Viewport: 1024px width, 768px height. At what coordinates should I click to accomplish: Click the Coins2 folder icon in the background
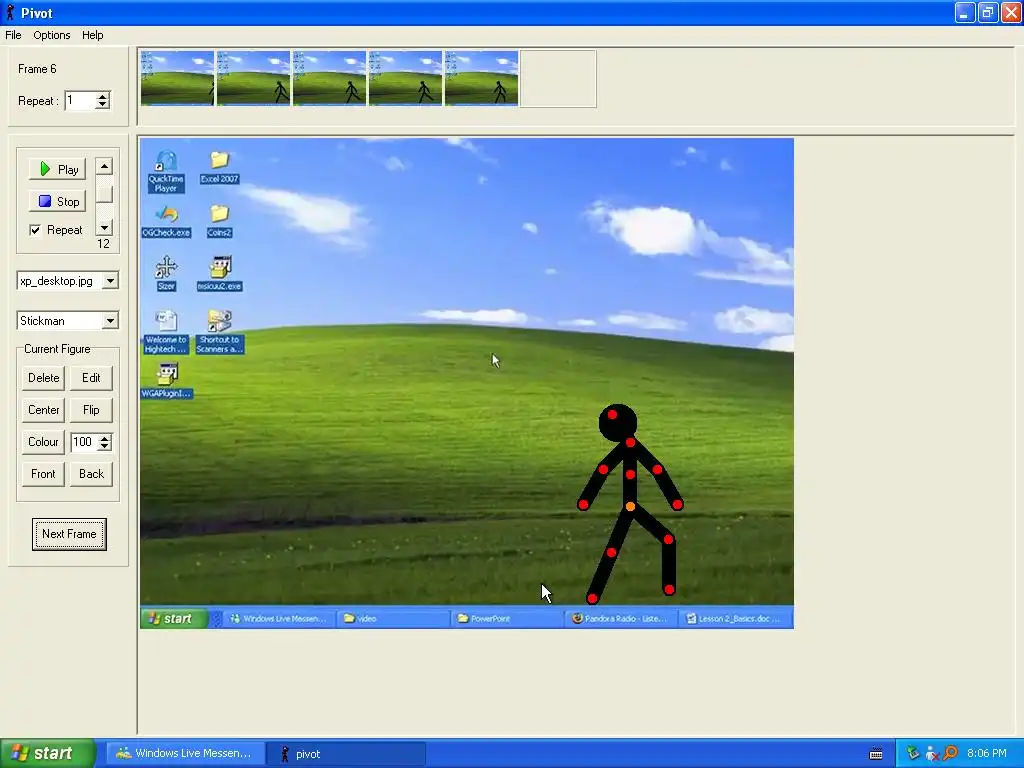(x=219, y=221)
